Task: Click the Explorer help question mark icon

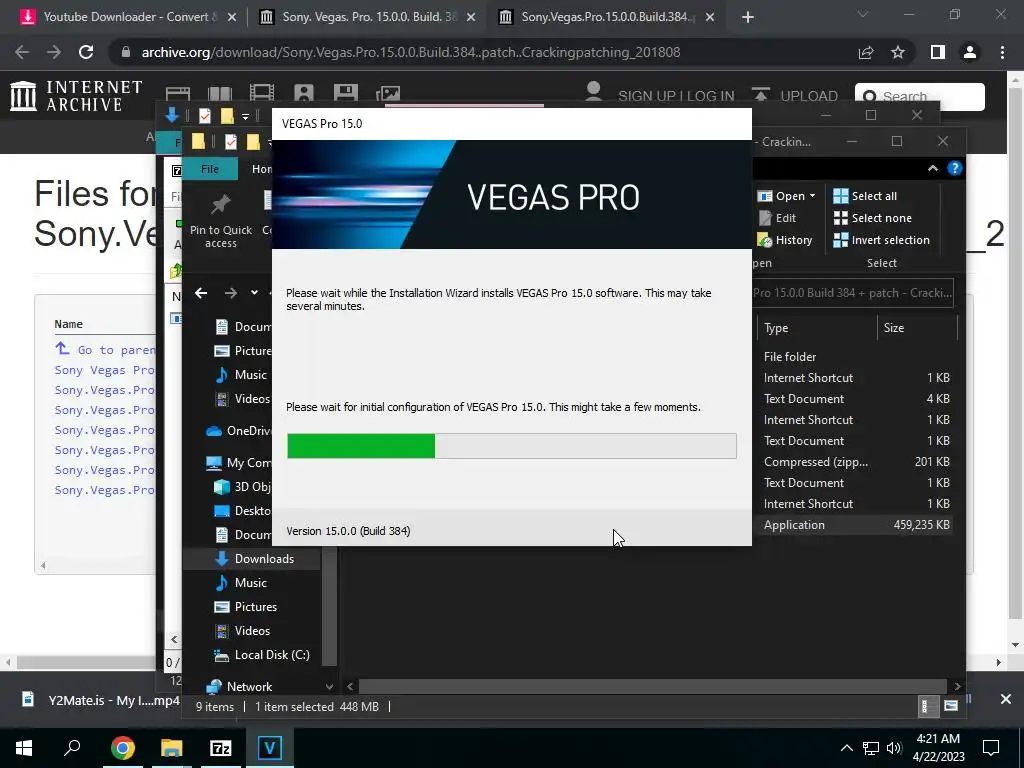Action: (954, 168)
